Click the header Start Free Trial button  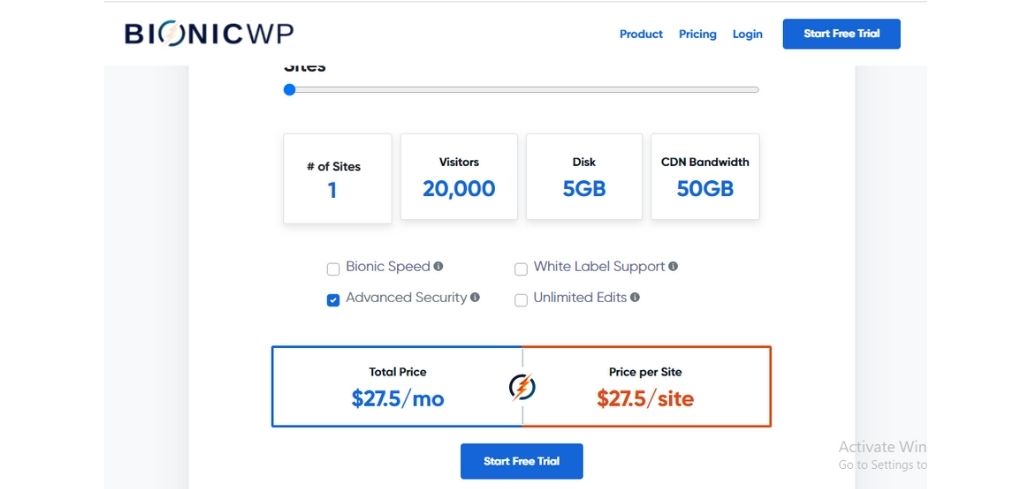[x=841, y=34]
